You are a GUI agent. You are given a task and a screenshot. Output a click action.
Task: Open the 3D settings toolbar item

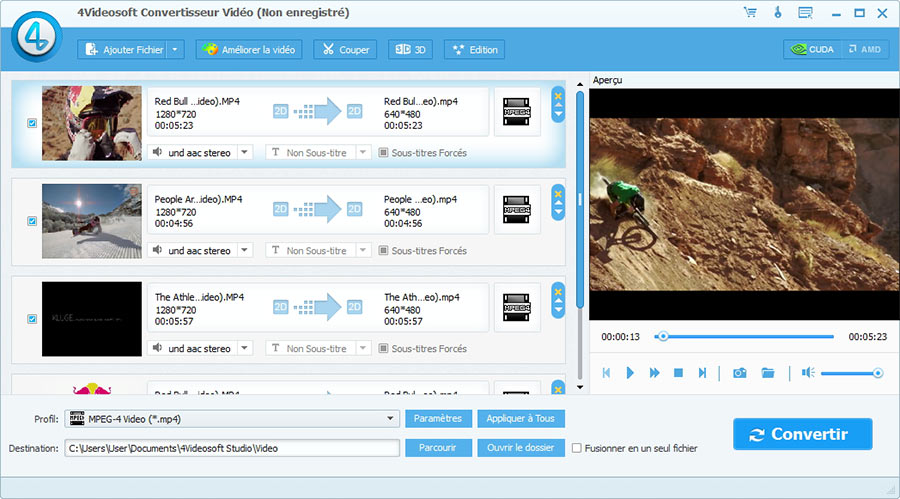[411, 49]
